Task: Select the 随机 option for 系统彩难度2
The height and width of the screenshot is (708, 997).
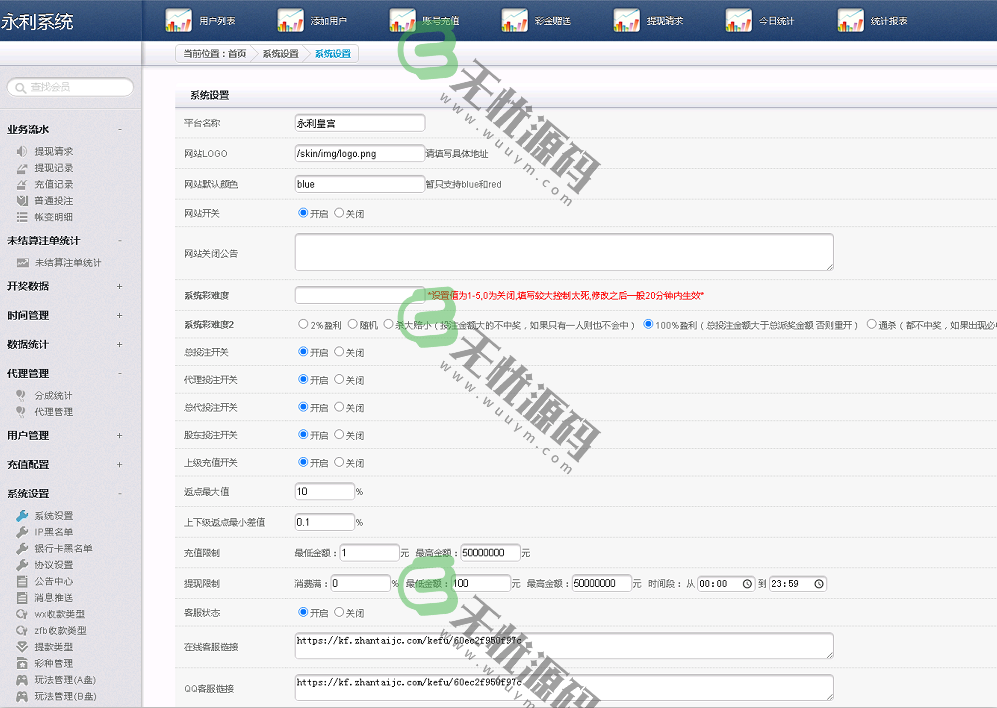Action: tap(353, 324)
